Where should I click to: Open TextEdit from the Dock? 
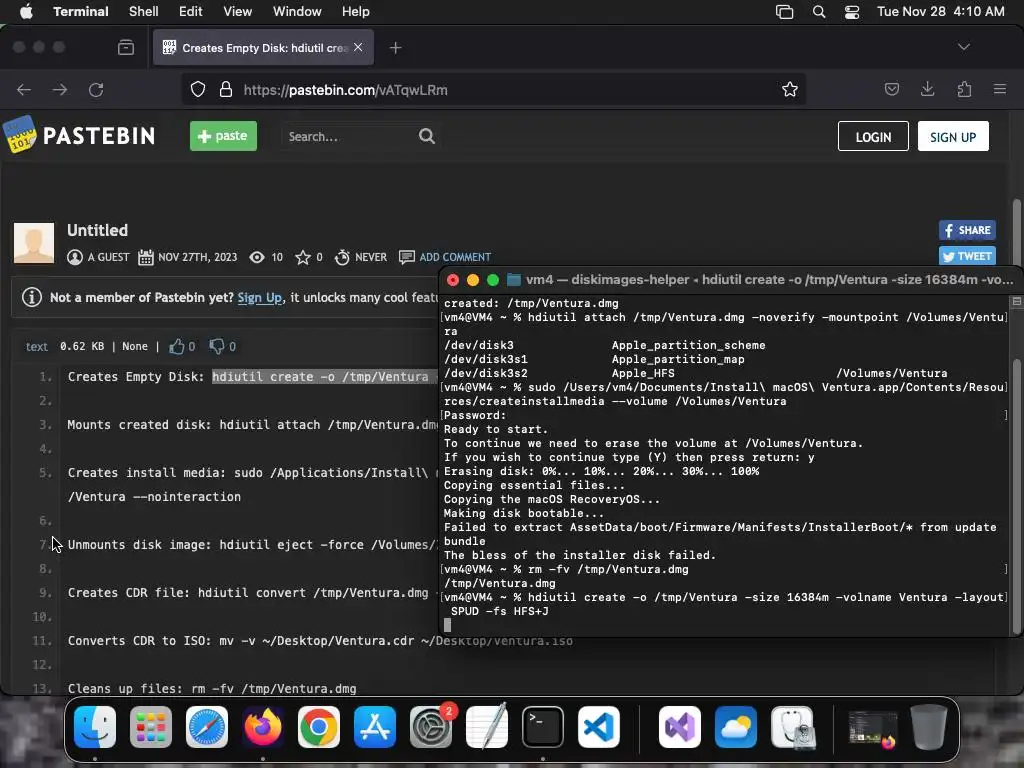pos(487,727)
